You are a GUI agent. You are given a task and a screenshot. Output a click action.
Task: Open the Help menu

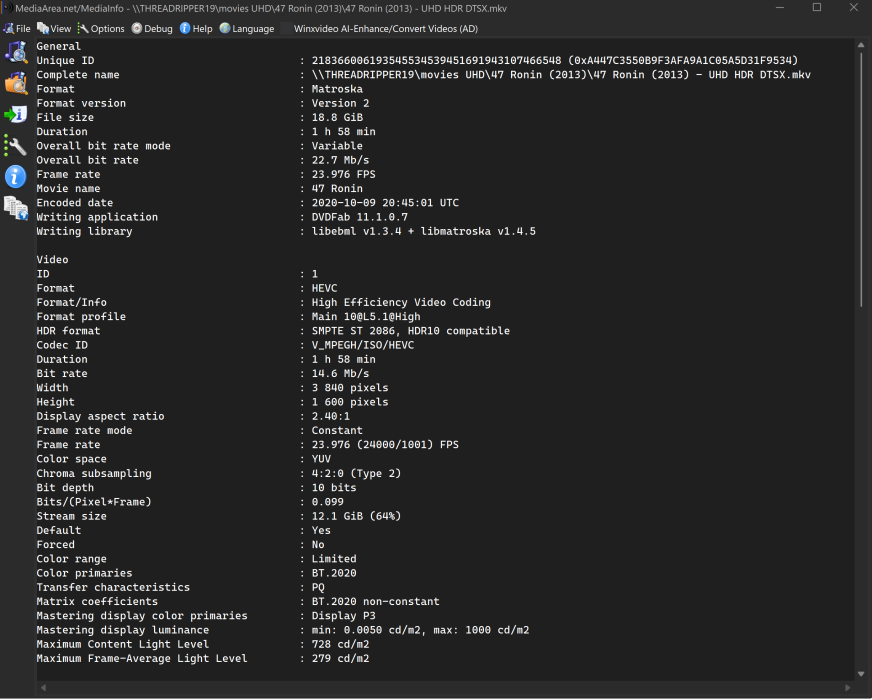[196, 29]
